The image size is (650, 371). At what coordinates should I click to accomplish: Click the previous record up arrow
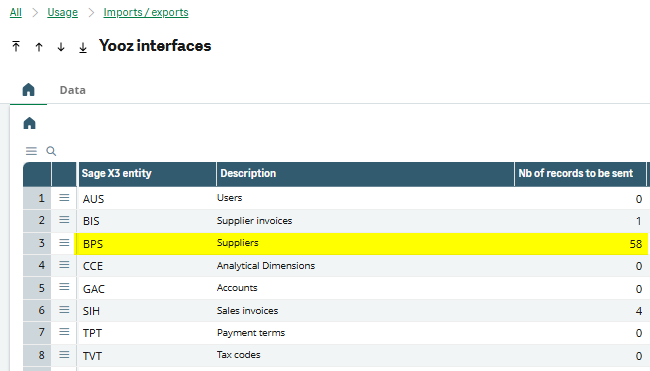[x=39, y=47]
